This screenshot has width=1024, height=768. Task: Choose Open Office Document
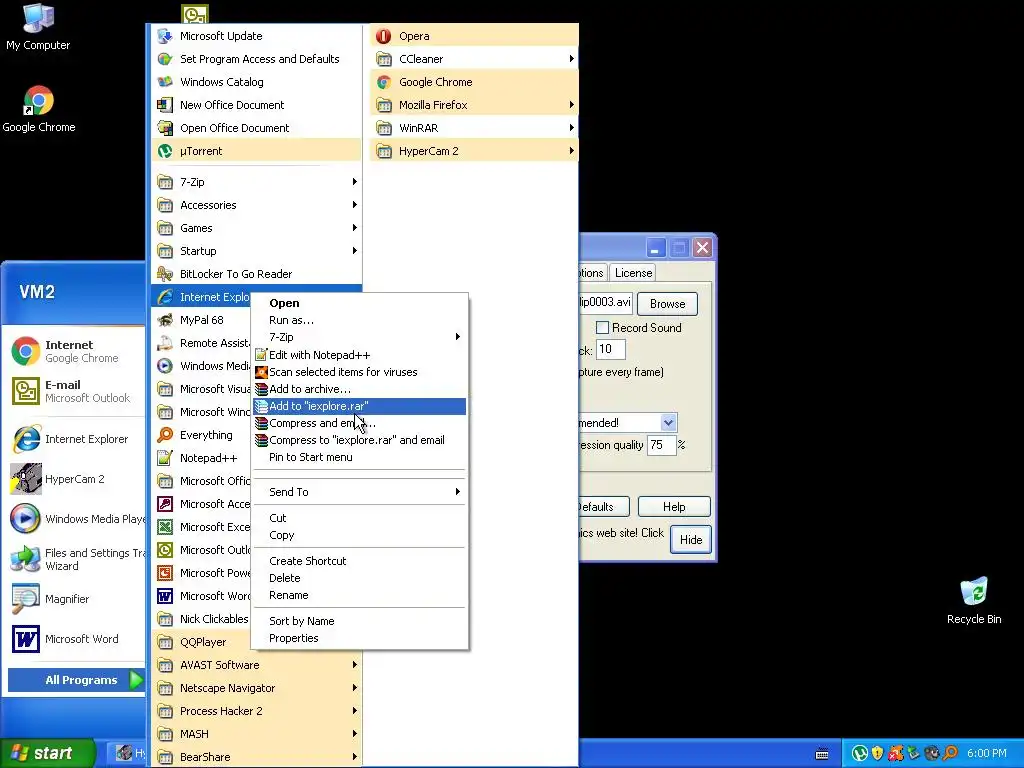point(256,128)
